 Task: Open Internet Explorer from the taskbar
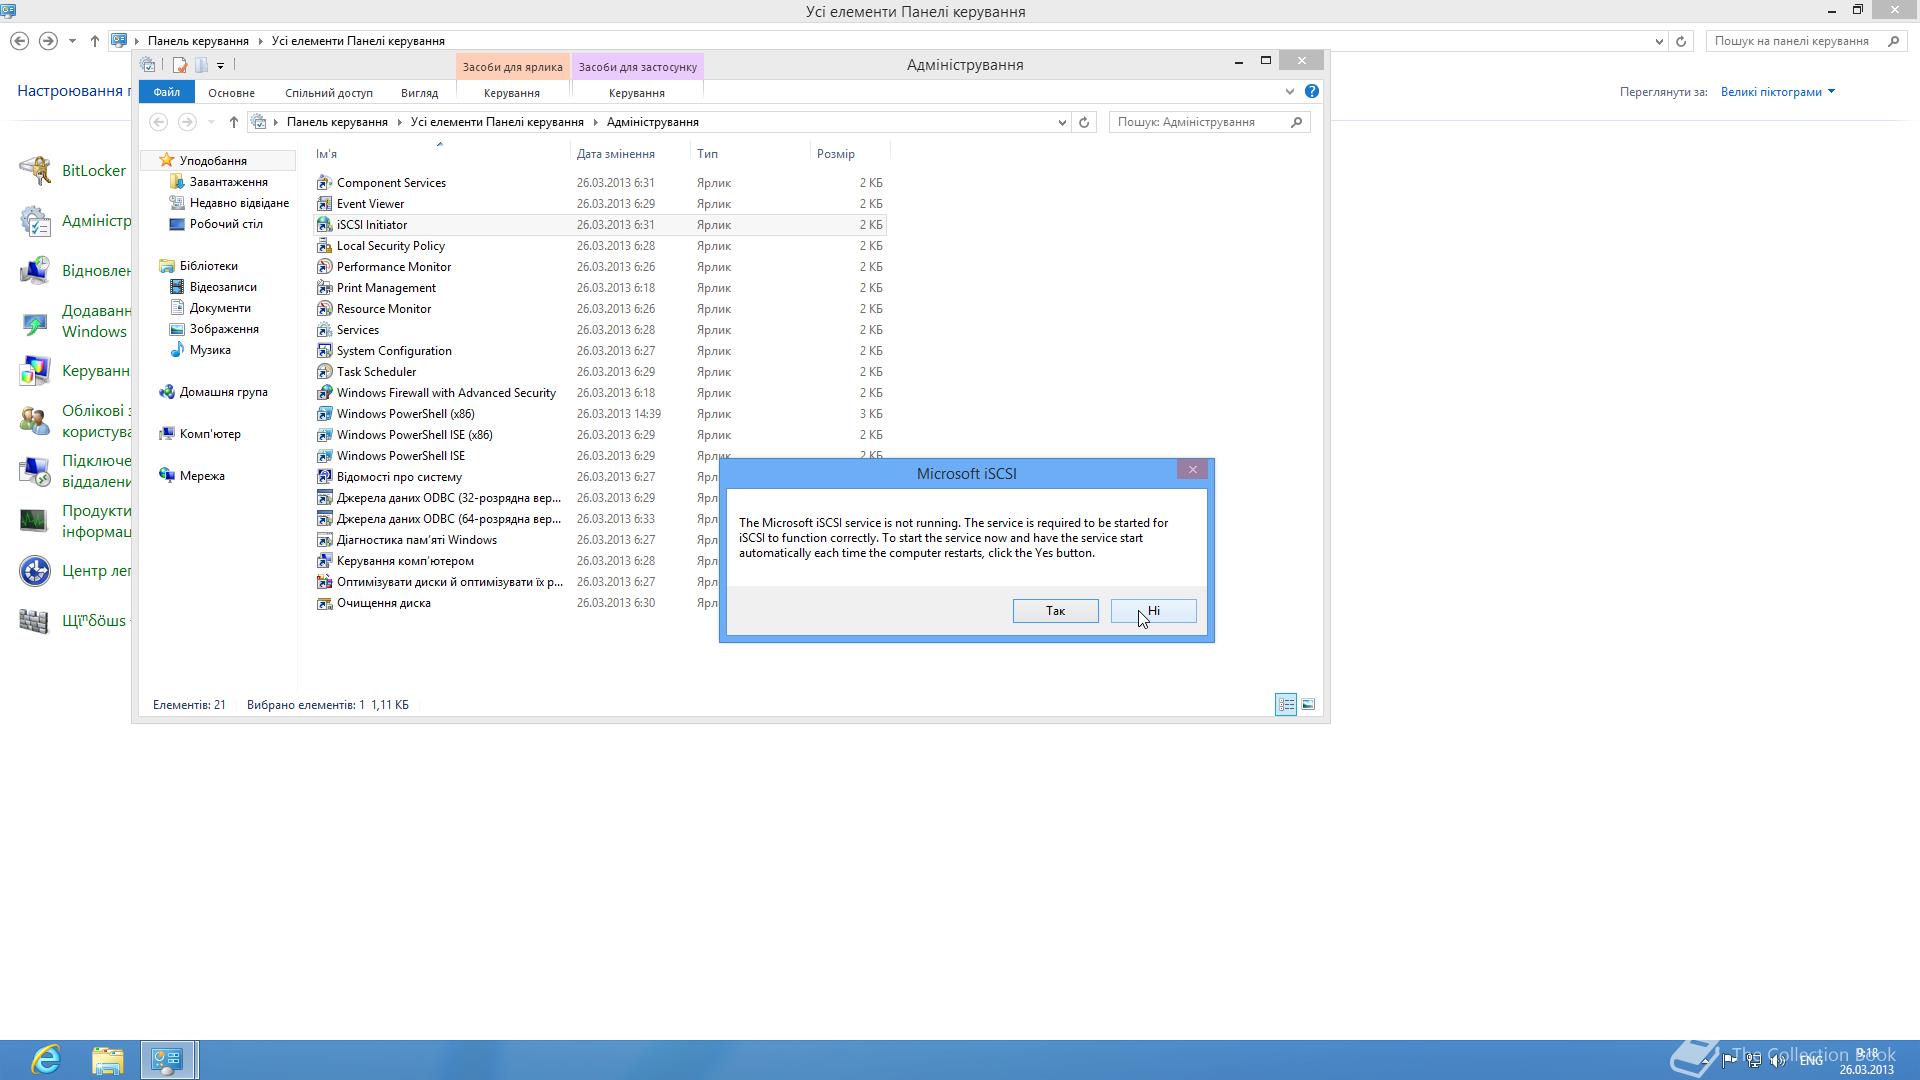46,1059
